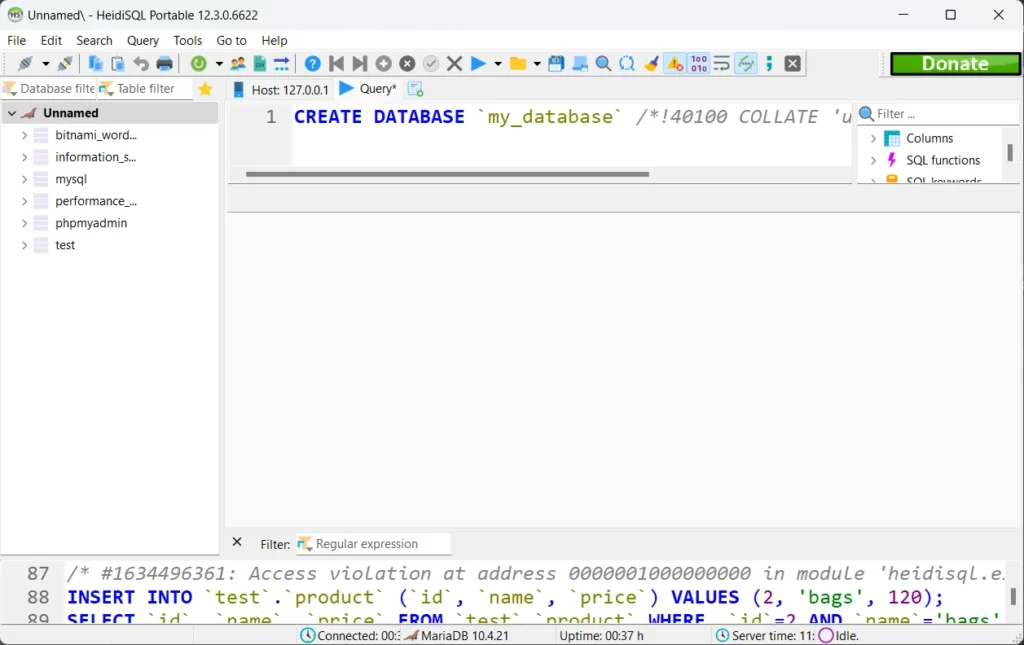
Task: Collapse the Unnamed session tree node
Action: click(12, 113)
